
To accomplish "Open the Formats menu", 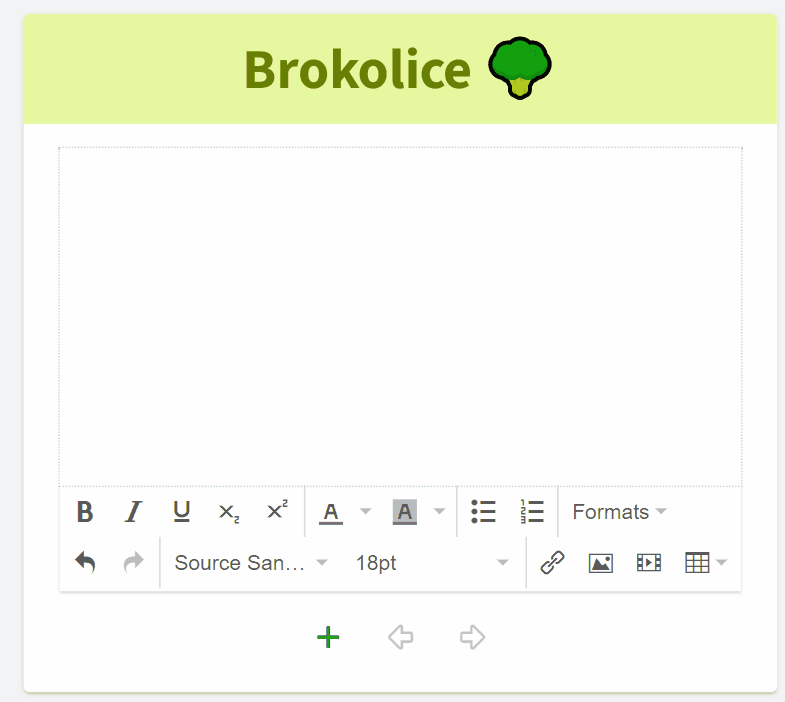I will coord(619,512).
